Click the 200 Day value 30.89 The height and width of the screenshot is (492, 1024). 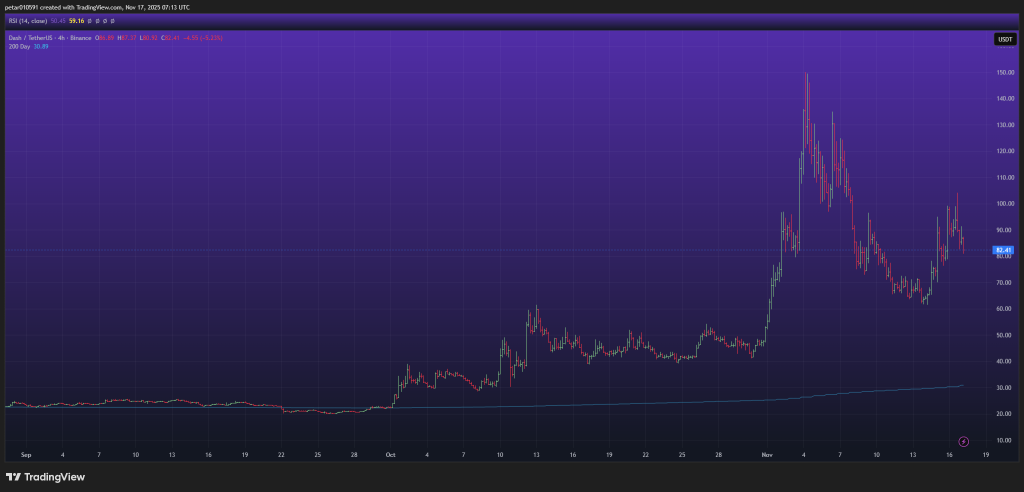pyautogui.click(x=41, y=46)
